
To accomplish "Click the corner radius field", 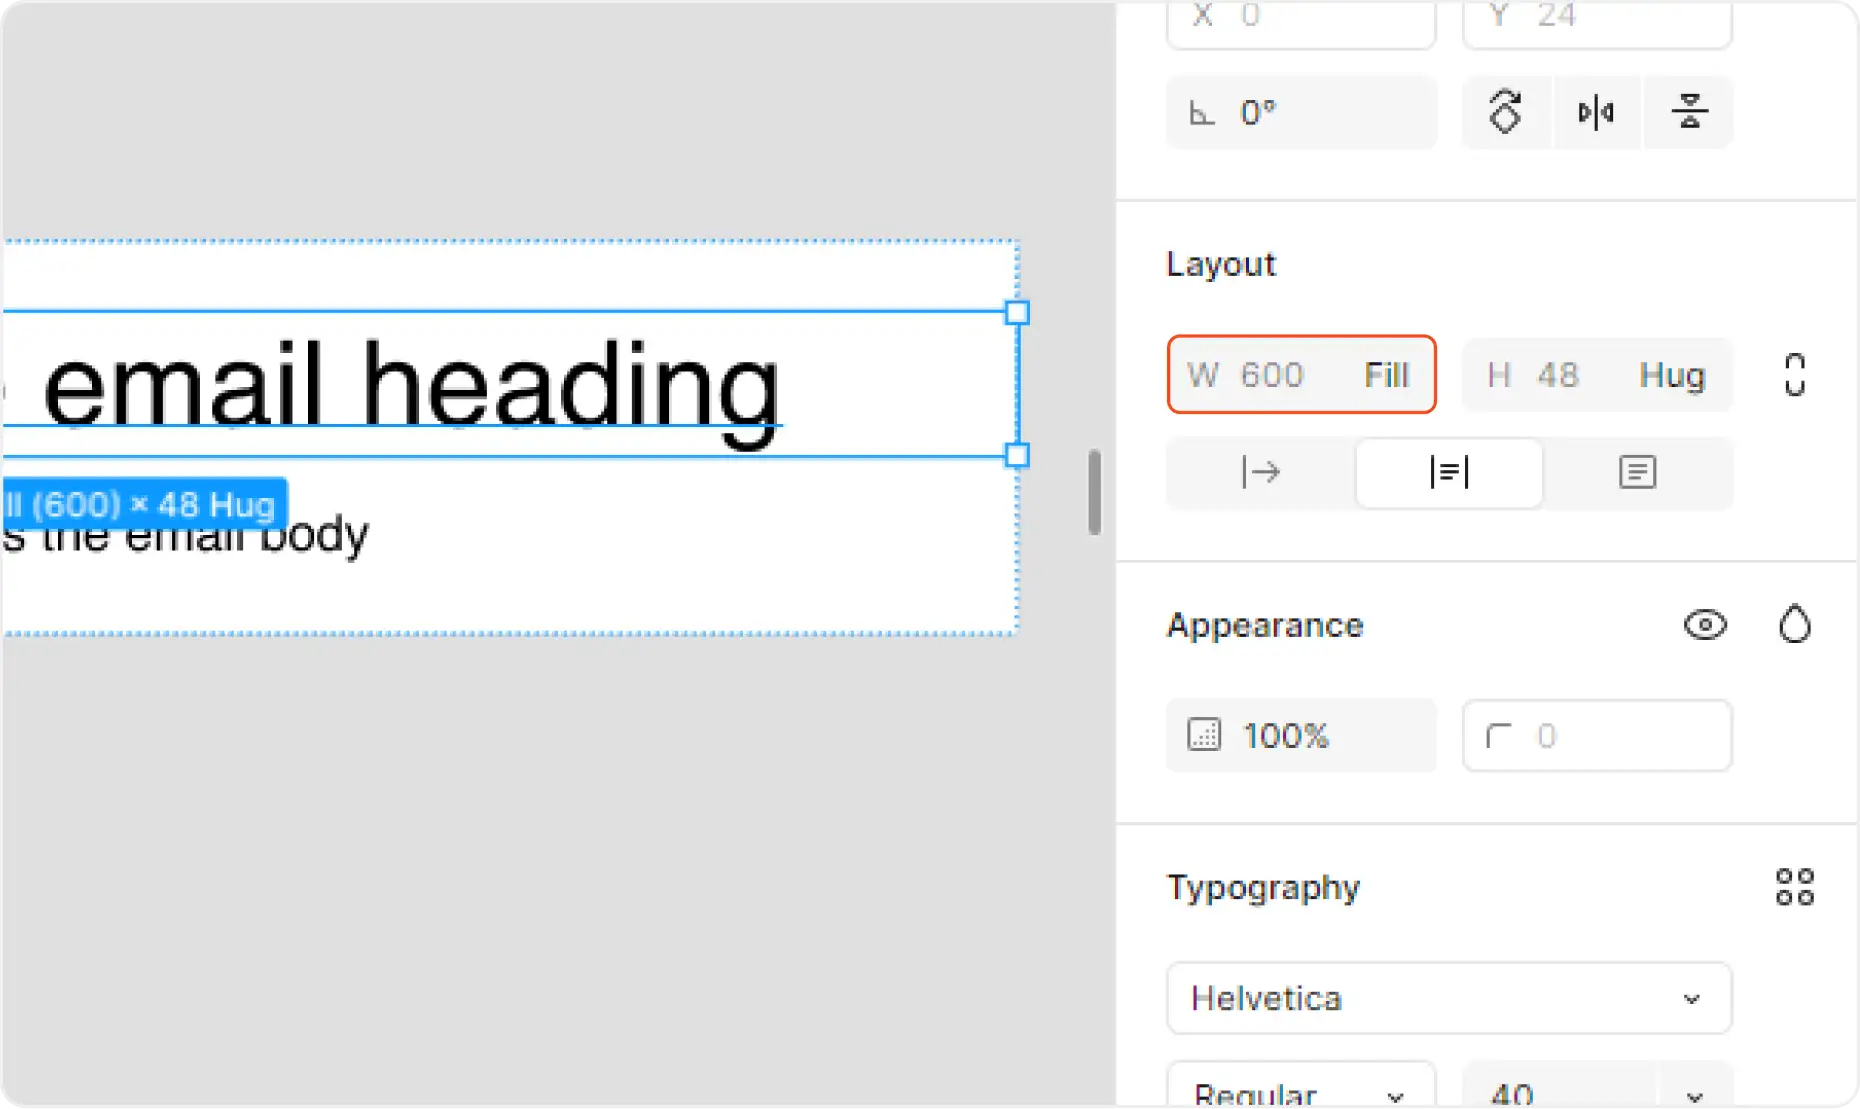I will point(1597,736).
